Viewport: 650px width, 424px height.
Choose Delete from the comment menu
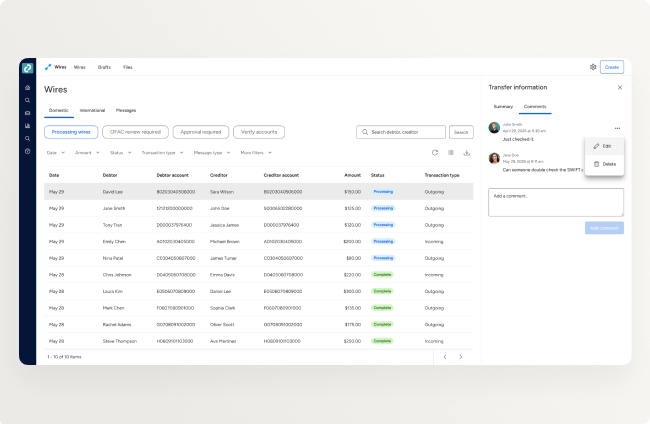click(x=604, y=164)
